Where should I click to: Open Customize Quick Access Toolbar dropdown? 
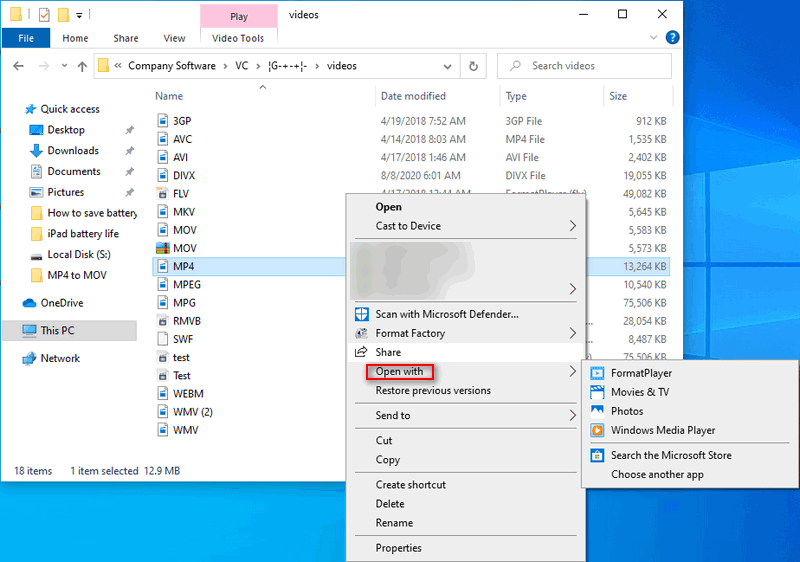[79, 15]
